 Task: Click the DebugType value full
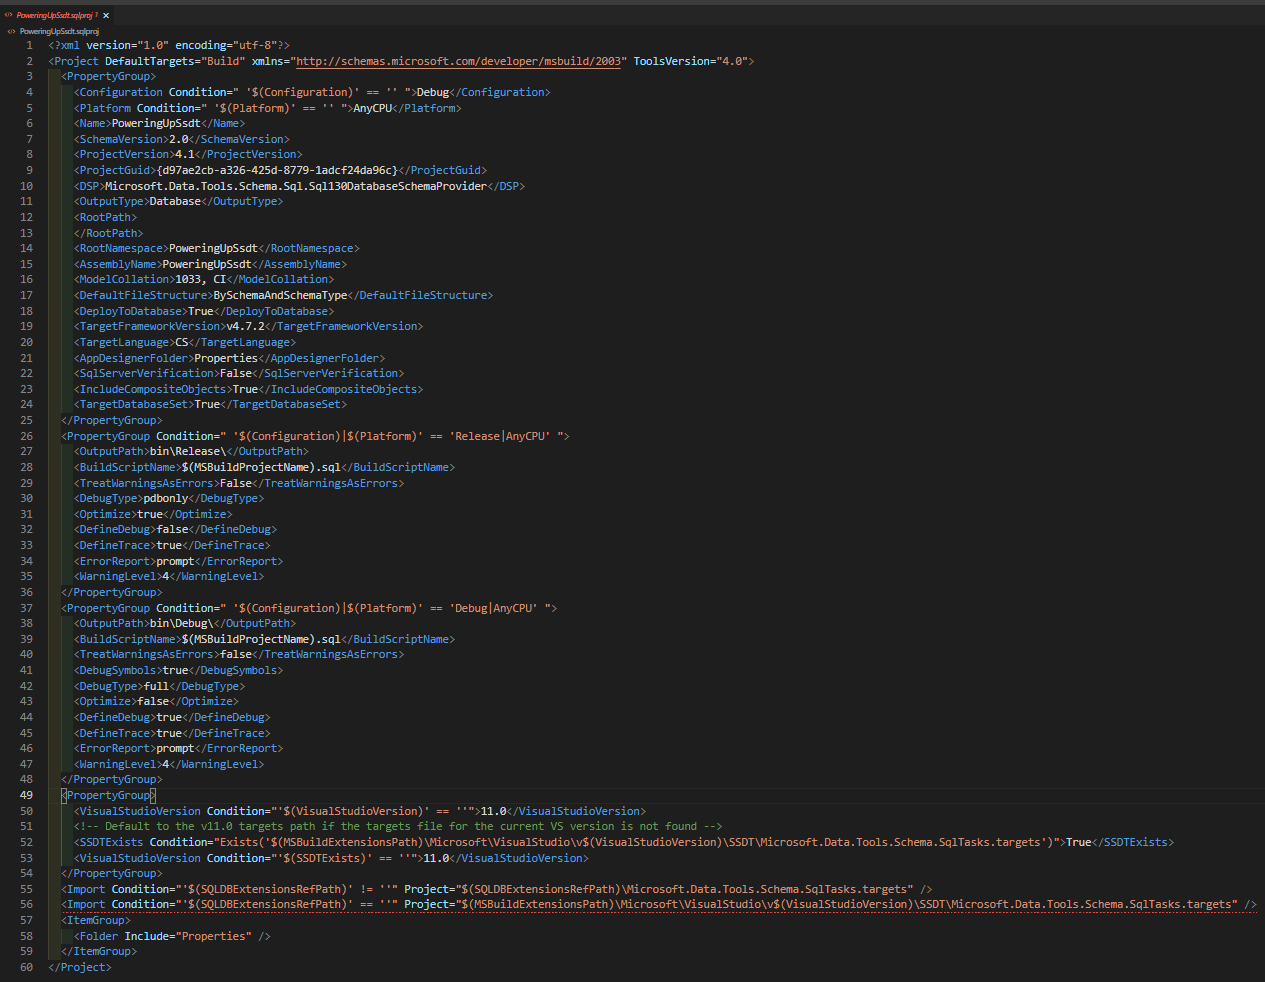point(156,686)
